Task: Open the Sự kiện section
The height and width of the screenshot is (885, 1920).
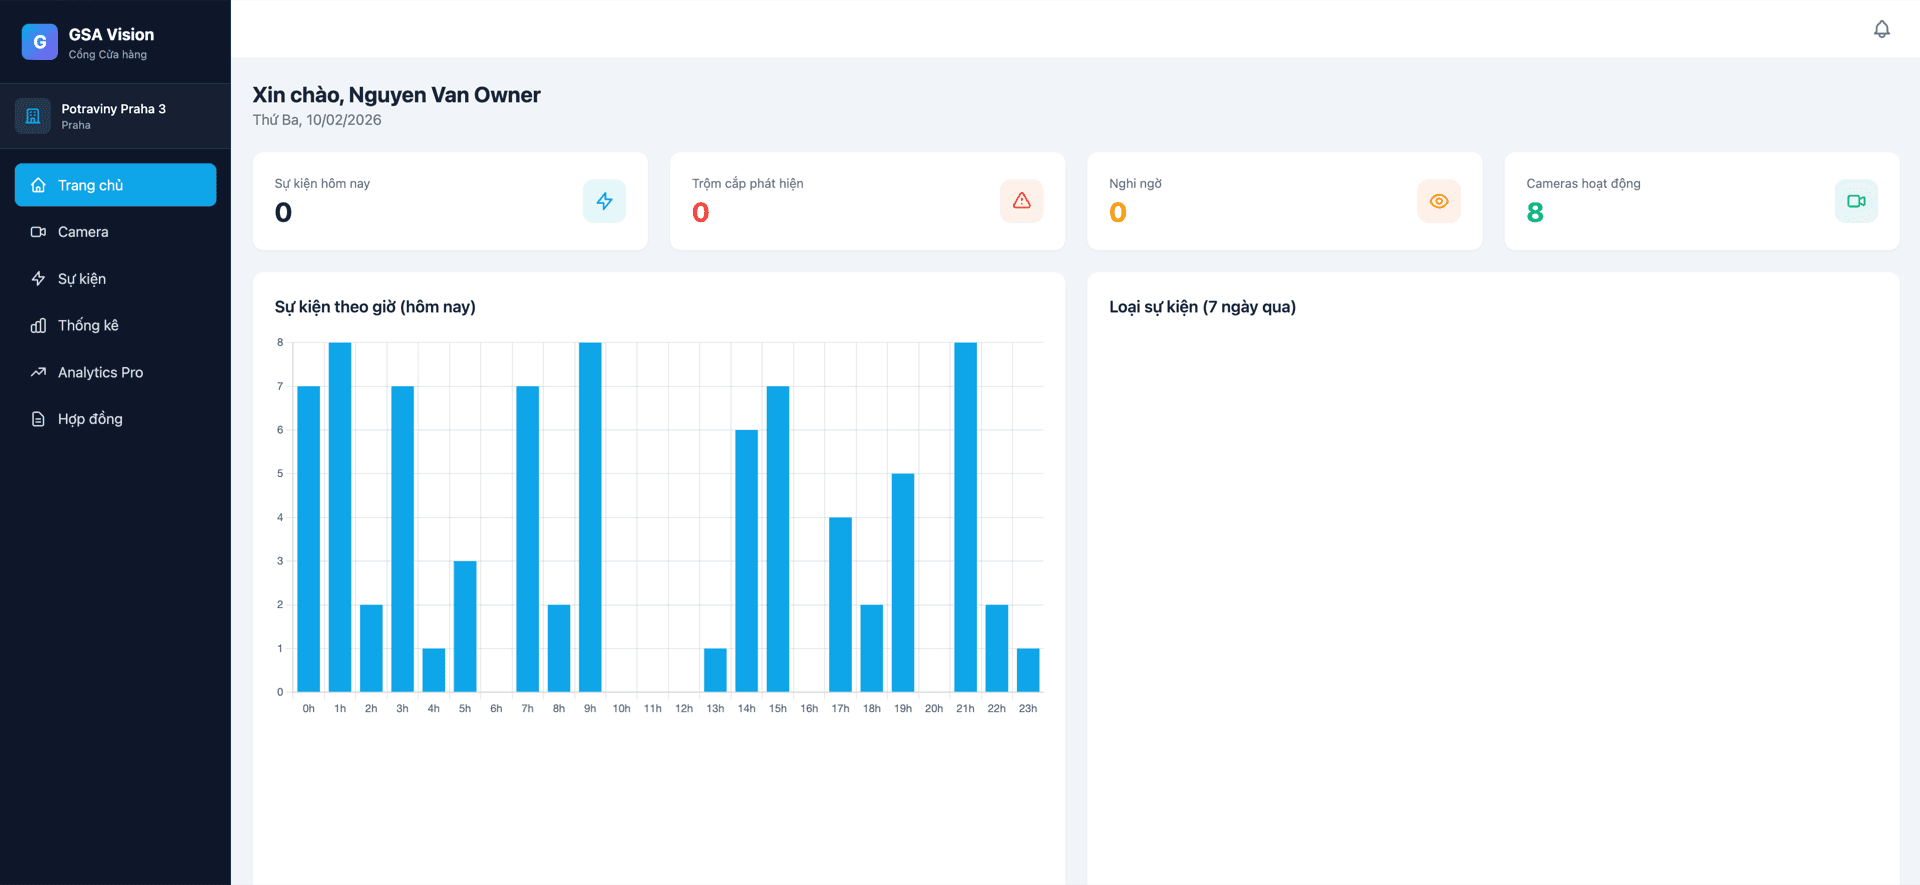Action: [115, 279]
